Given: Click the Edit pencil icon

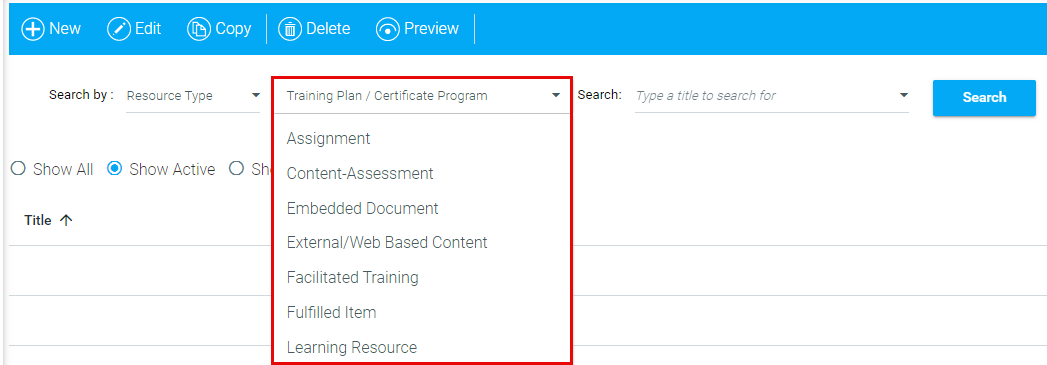Looking at the screenshot, I should point(119,29).
